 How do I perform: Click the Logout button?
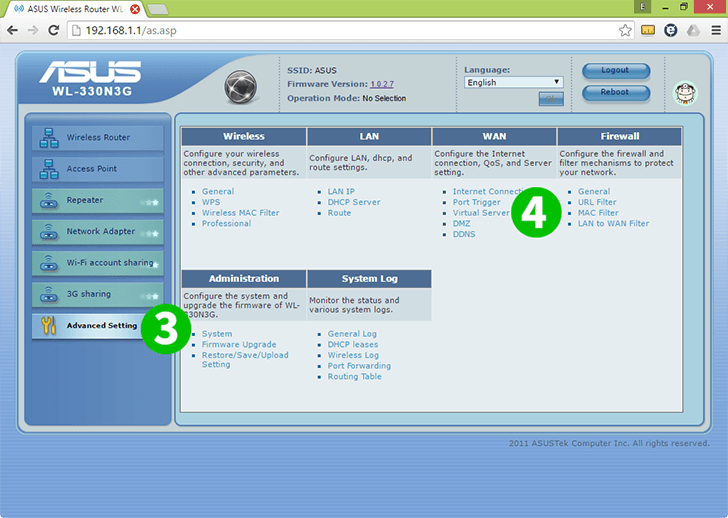pos(616,71)
